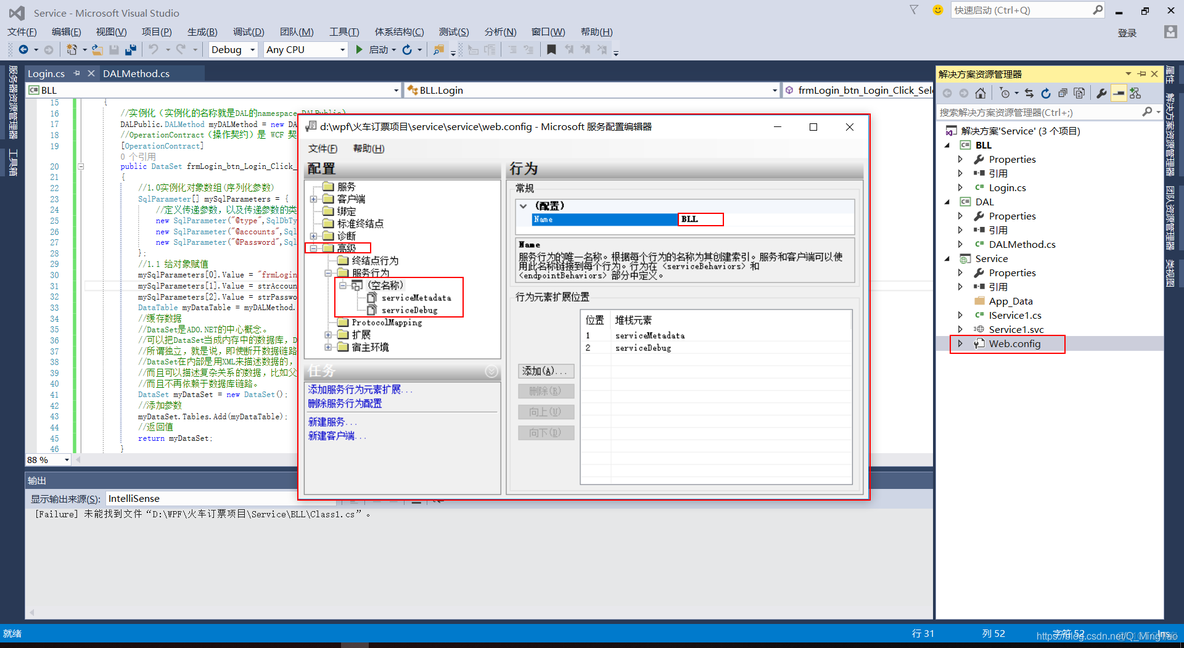Open the 文件(F) menu in Visual Studio
The image size is (1184, 648).
point(22,32)
